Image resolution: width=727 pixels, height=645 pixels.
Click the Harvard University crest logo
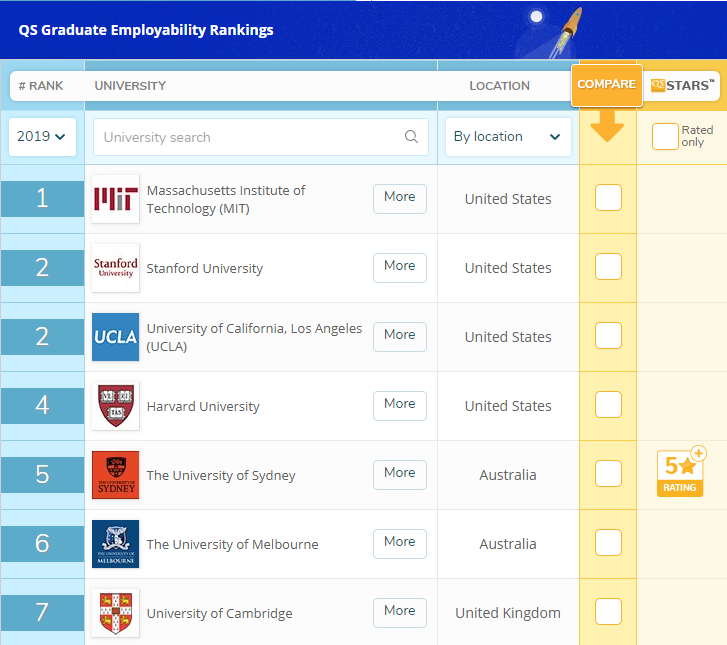pyautogui.click(x=115, y=406)
